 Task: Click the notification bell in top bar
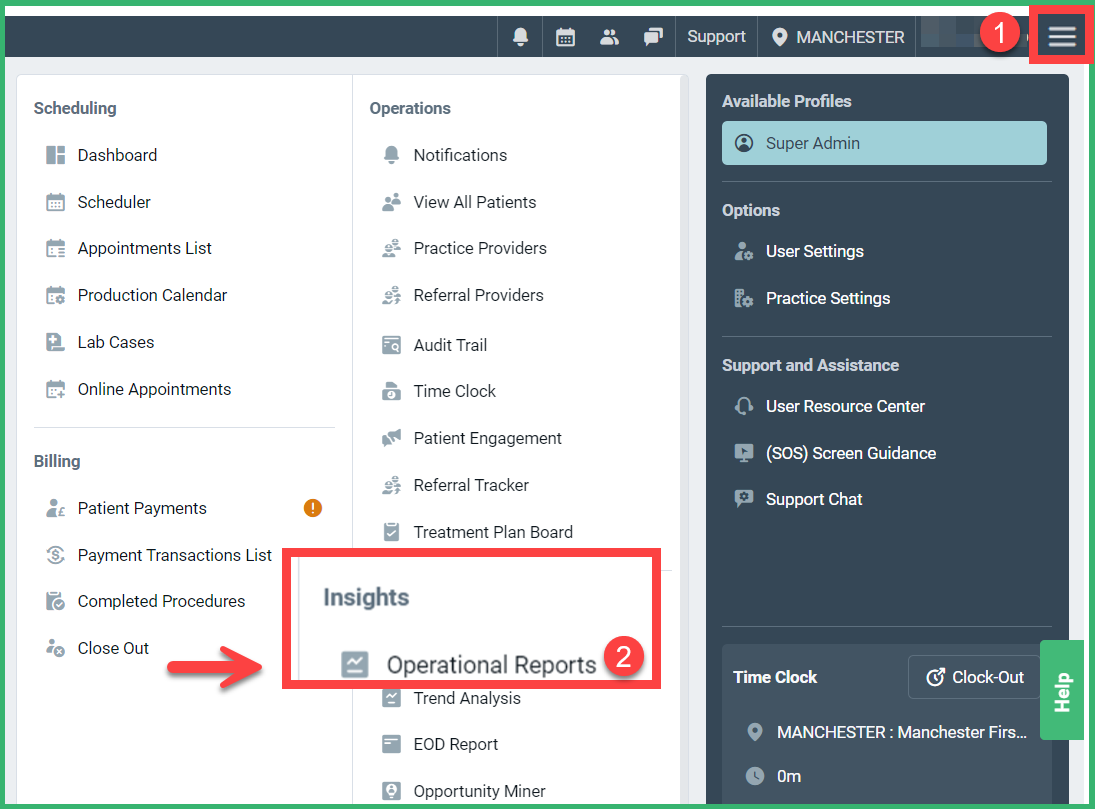tap(520, 36)
